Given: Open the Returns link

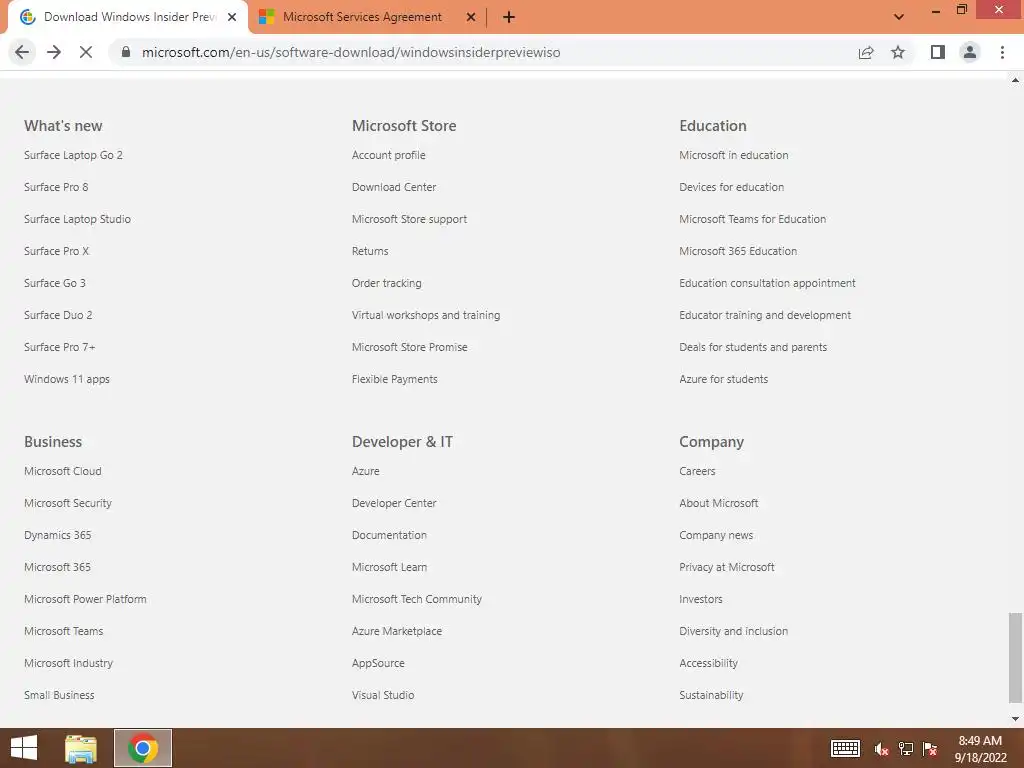Looking at the screenshot, I should coord(370,251).
